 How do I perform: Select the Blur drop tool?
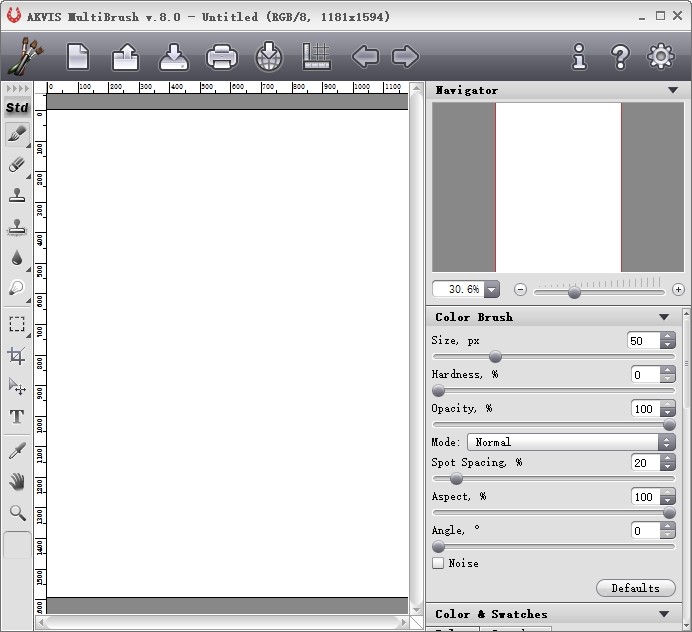[17, 258]
